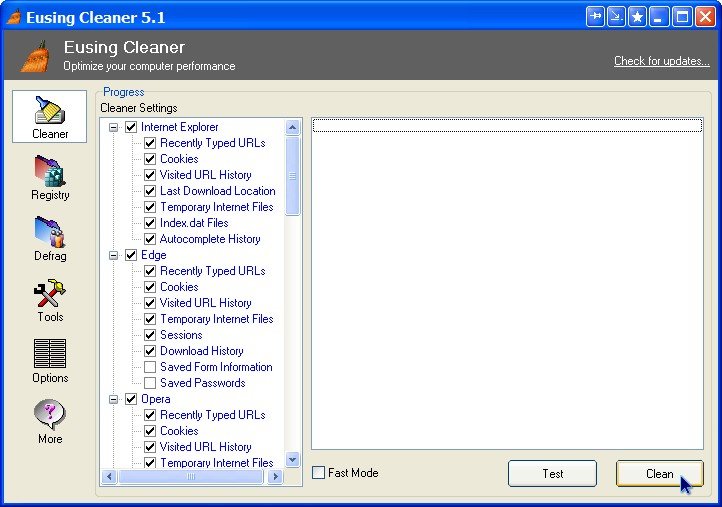Open the Check for updates link
722x507 pixels.
[662, 61]
